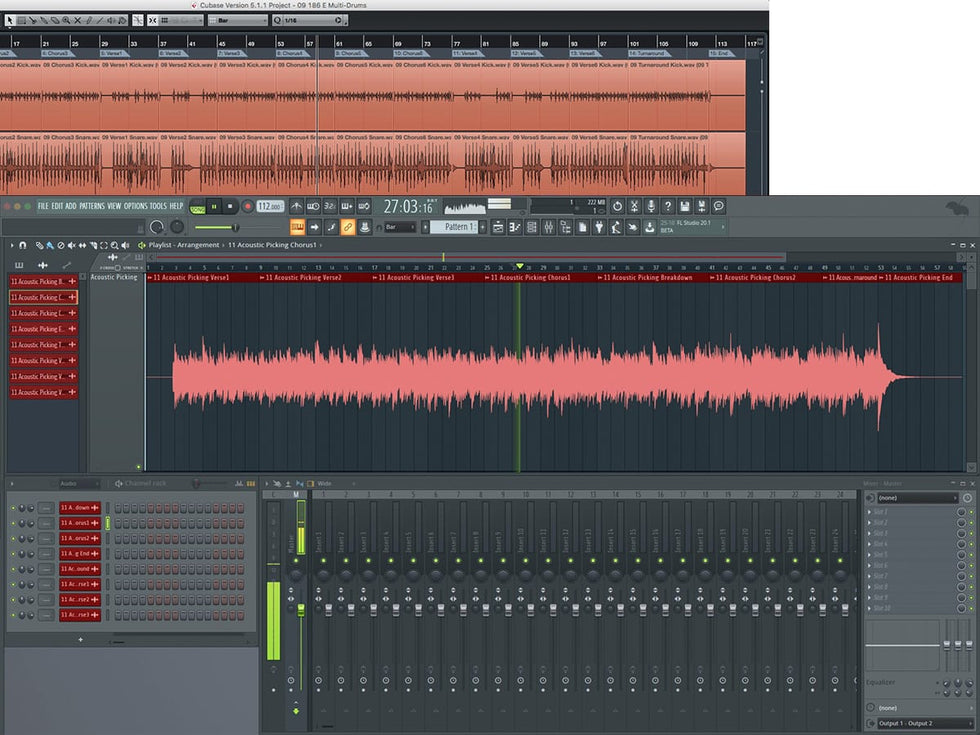Click the stop button in FL Studio transport

pos(229,206)
